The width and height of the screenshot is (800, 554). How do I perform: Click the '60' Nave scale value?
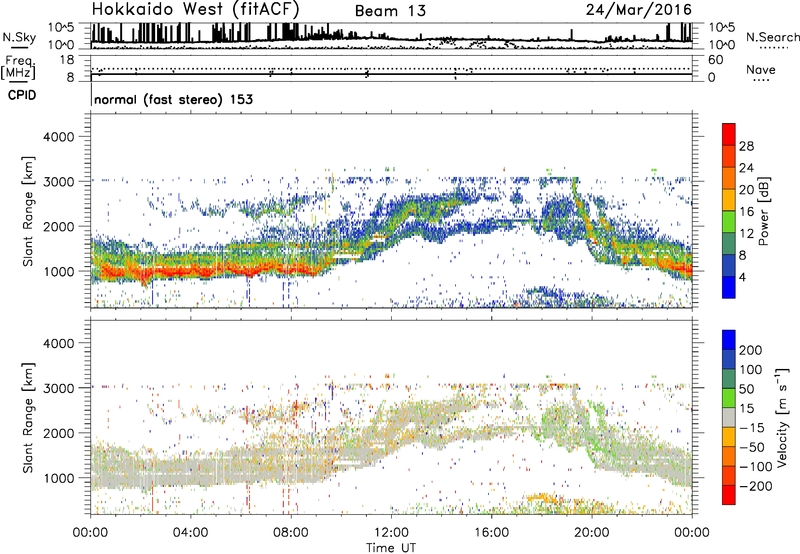tap(715, 60)
